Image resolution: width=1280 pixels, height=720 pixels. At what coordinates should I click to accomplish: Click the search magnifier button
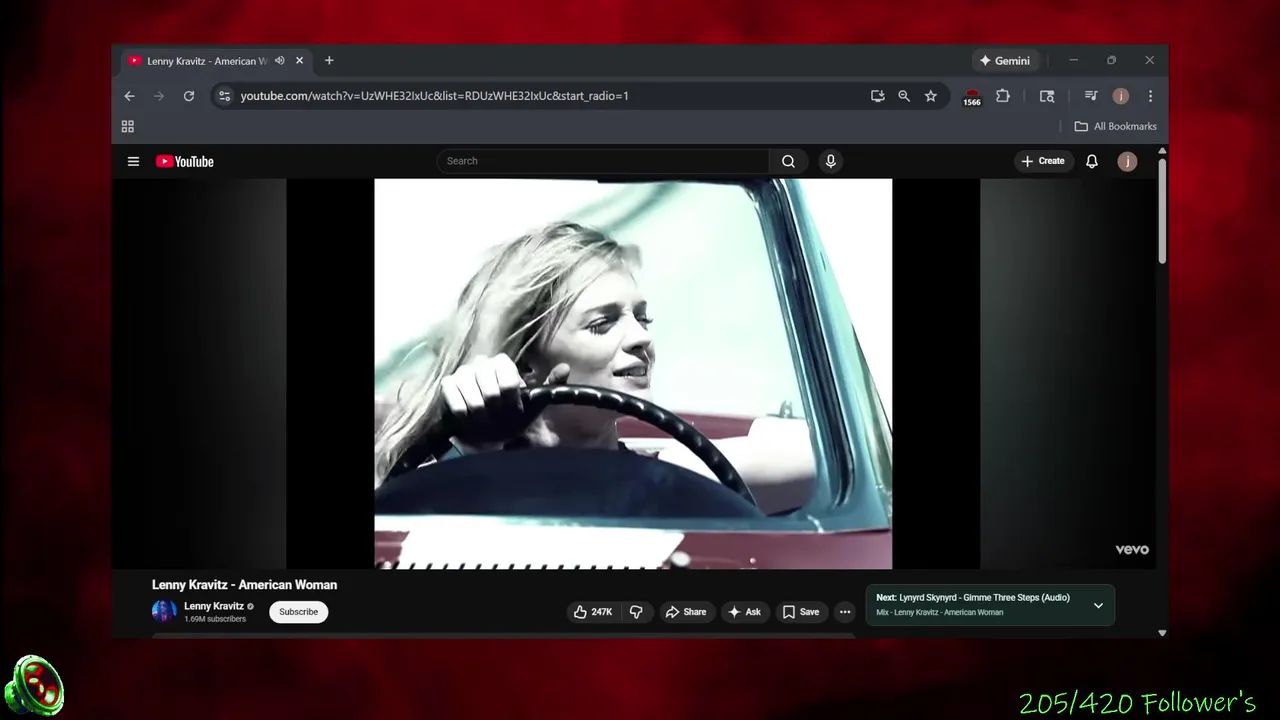click(x=789, y=161)
